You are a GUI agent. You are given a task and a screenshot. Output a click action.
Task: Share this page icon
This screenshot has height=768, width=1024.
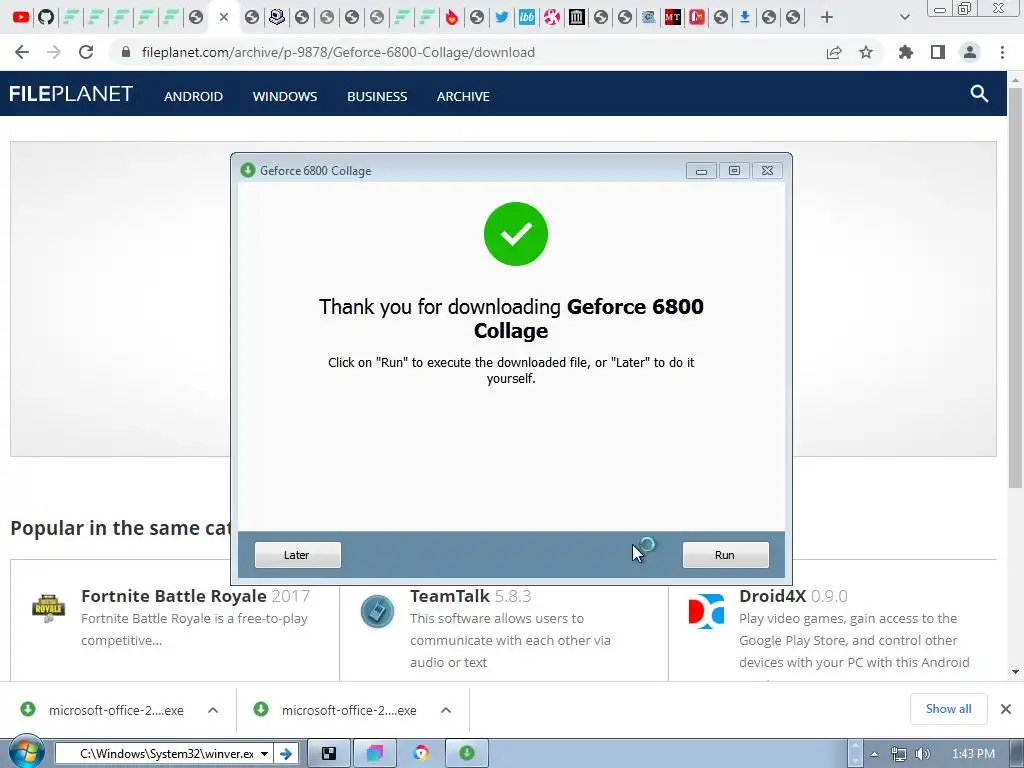tap(834, 52)
